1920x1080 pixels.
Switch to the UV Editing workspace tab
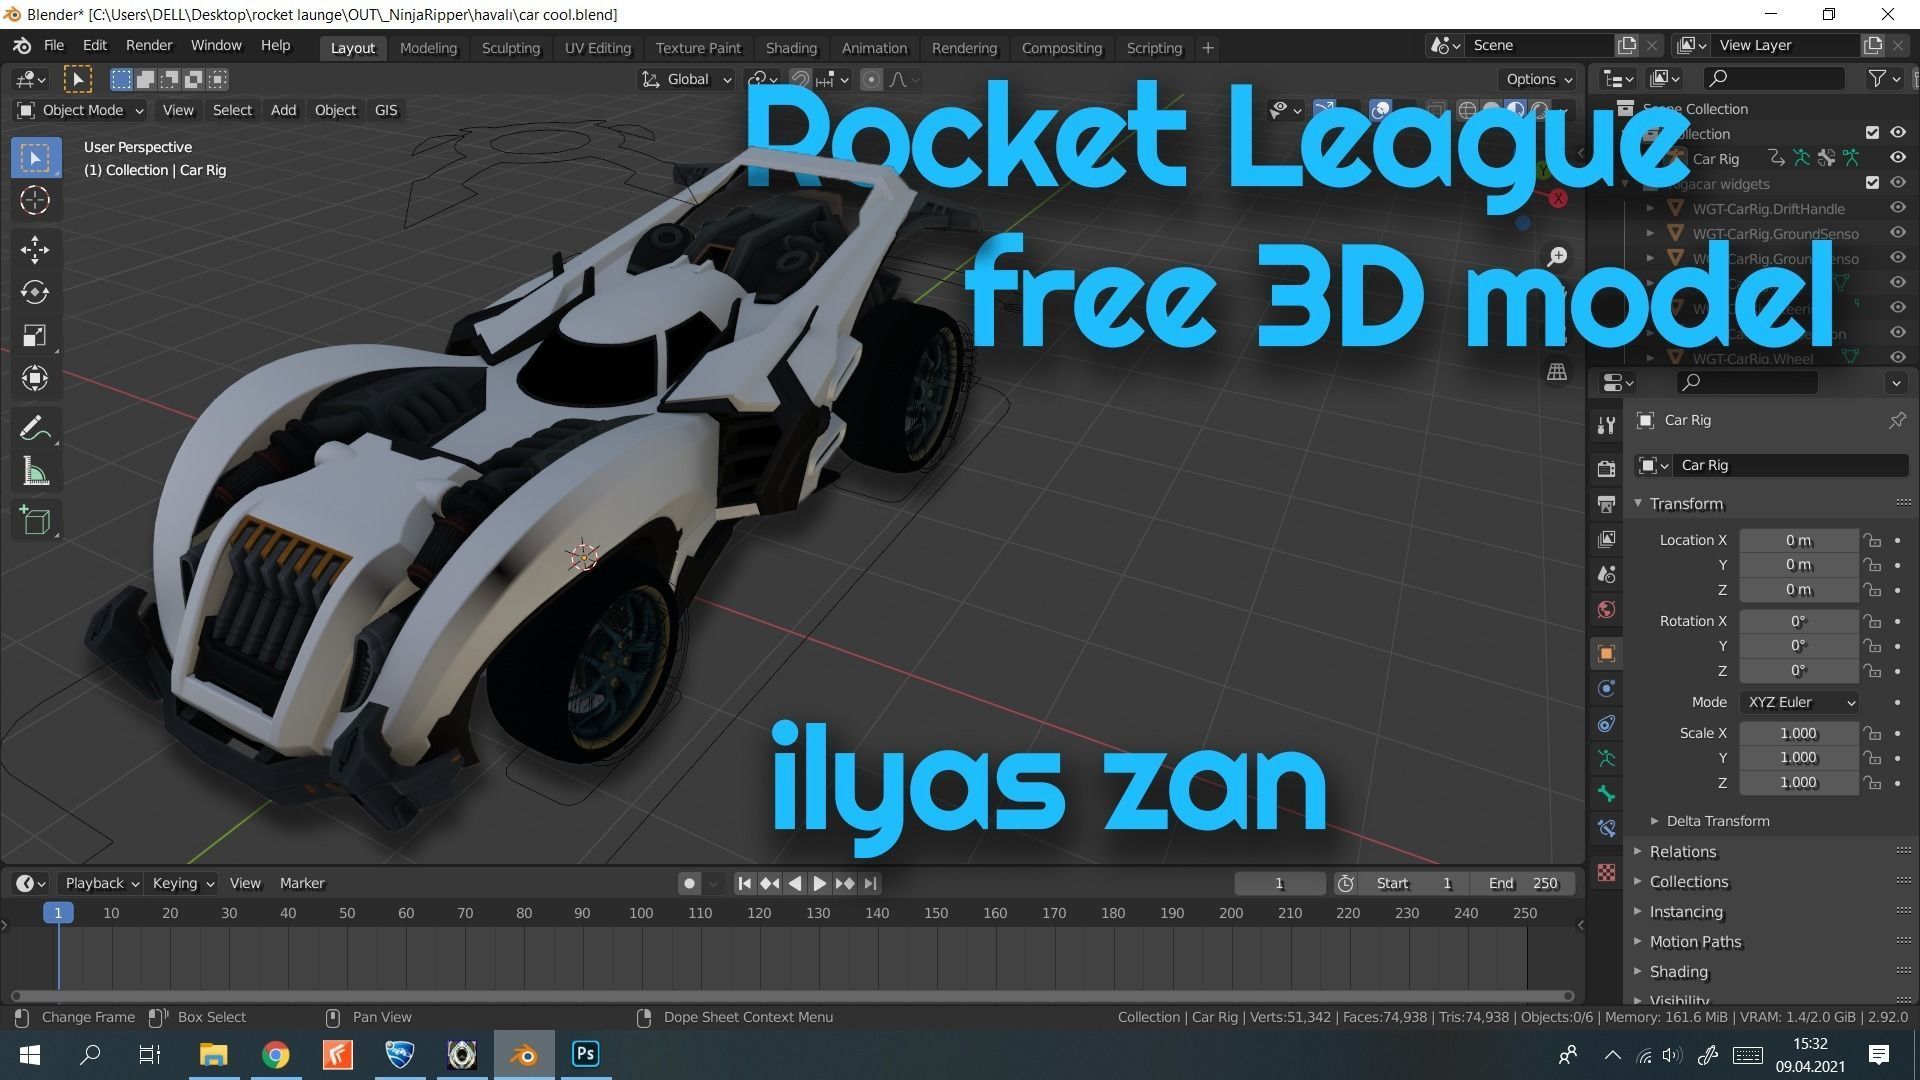click(597, 47)
